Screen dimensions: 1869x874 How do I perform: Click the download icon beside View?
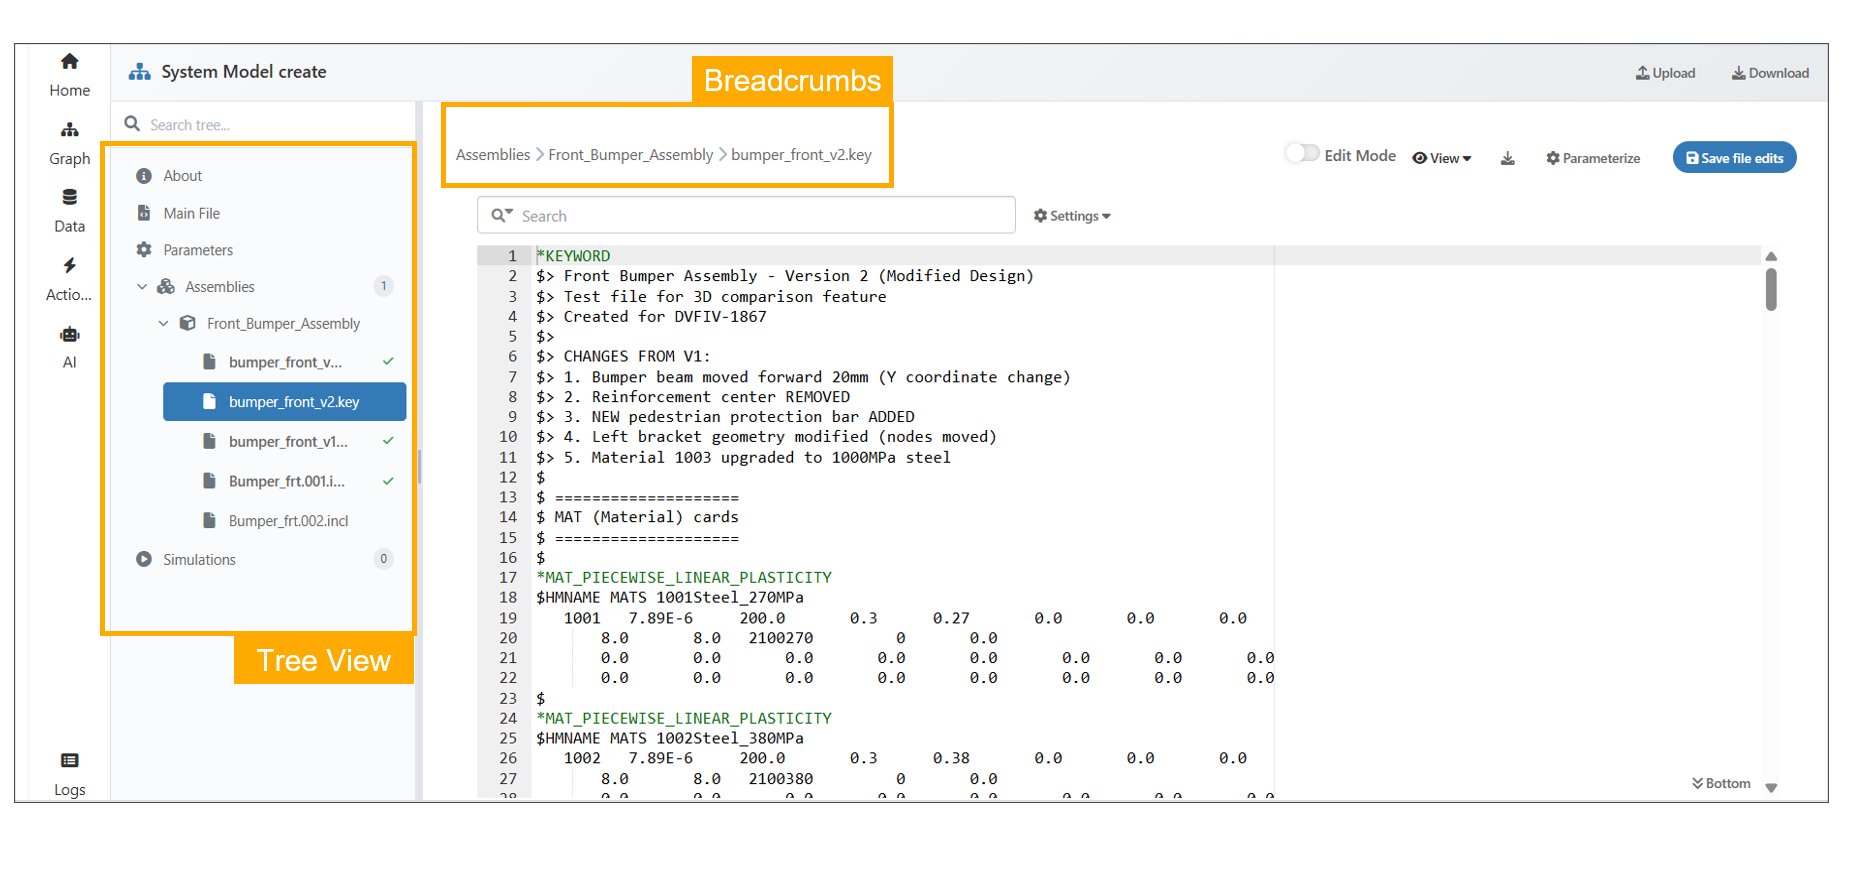tap(1507, 158)
